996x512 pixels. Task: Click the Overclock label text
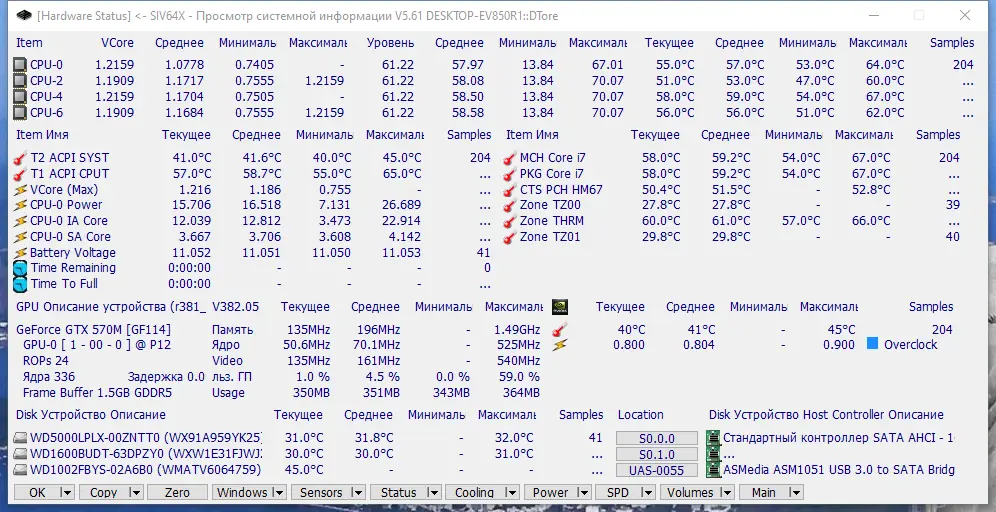pos(910,344)
